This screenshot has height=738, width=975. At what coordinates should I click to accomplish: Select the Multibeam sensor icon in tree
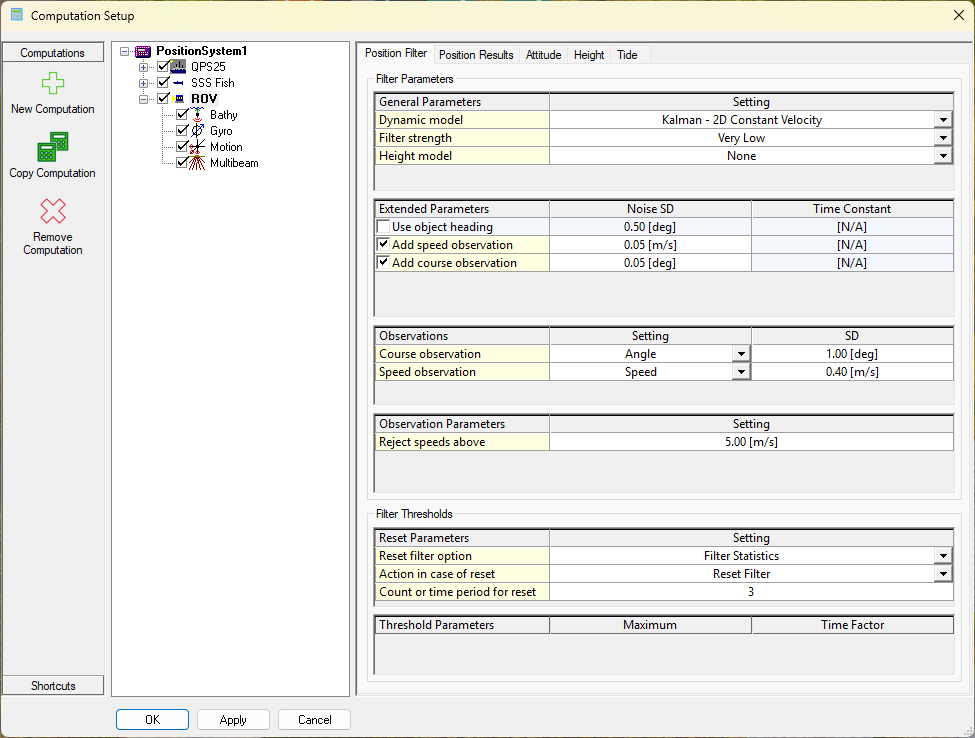[x=198, y=163]
